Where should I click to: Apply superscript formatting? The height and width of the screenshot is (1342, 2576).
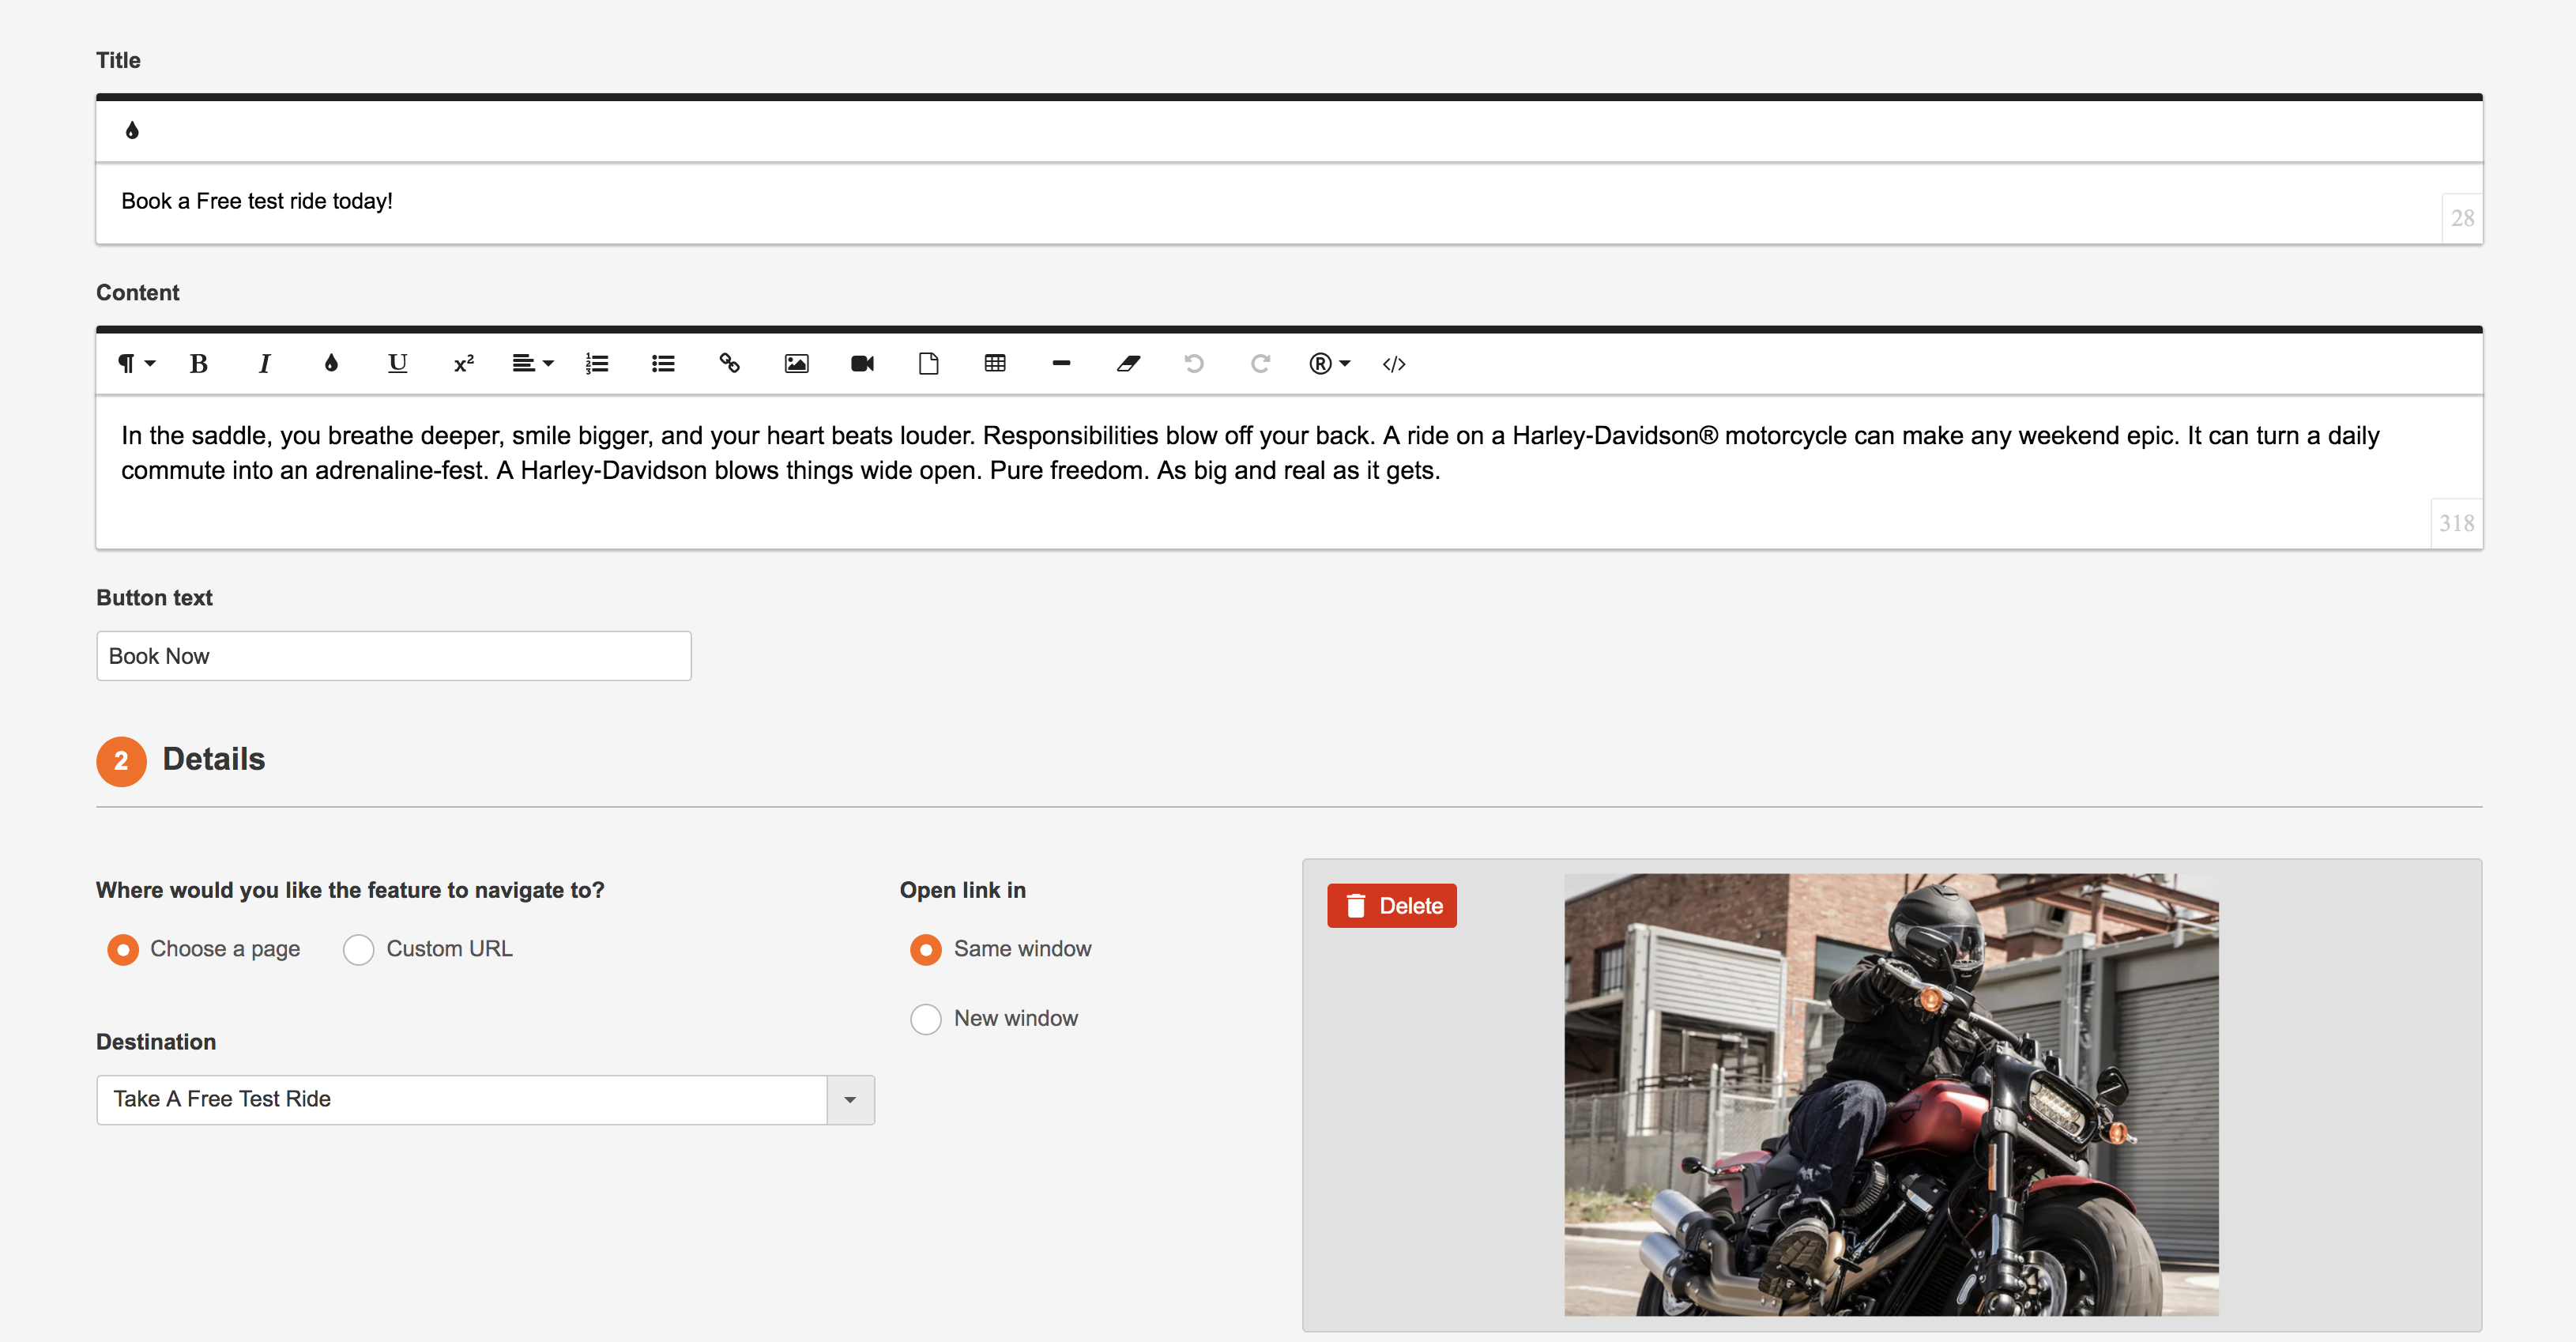[462, 363]
